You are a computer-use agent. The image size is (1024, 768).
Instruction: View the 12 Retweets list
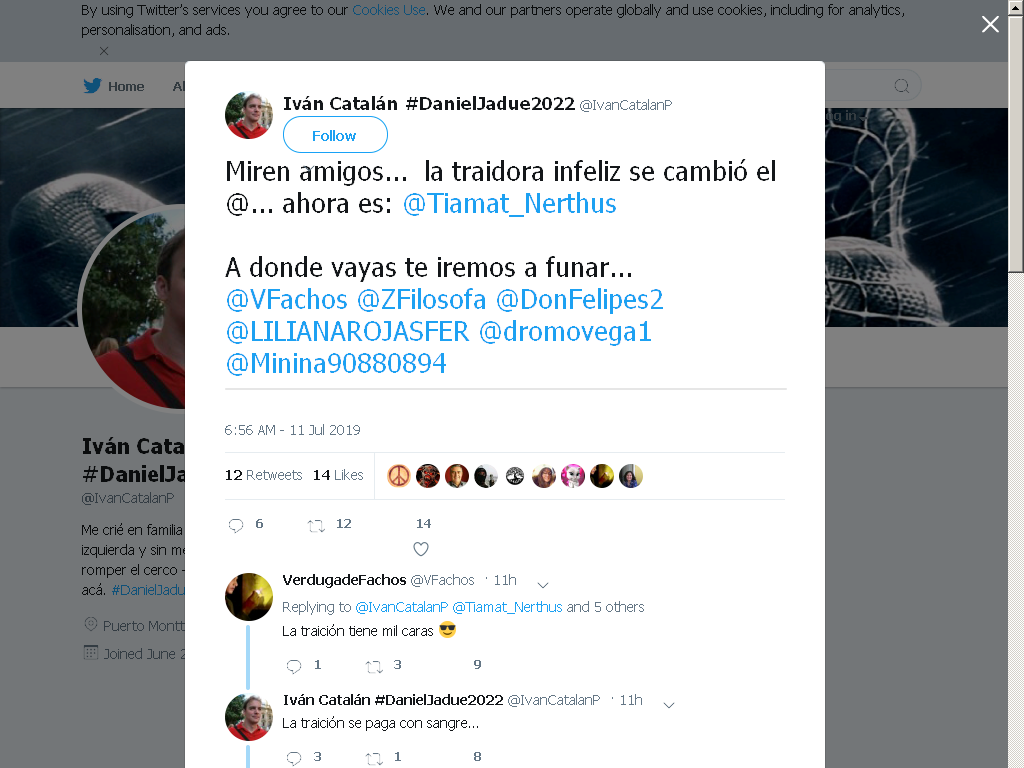pyautogui.click(x=263, y=475)
